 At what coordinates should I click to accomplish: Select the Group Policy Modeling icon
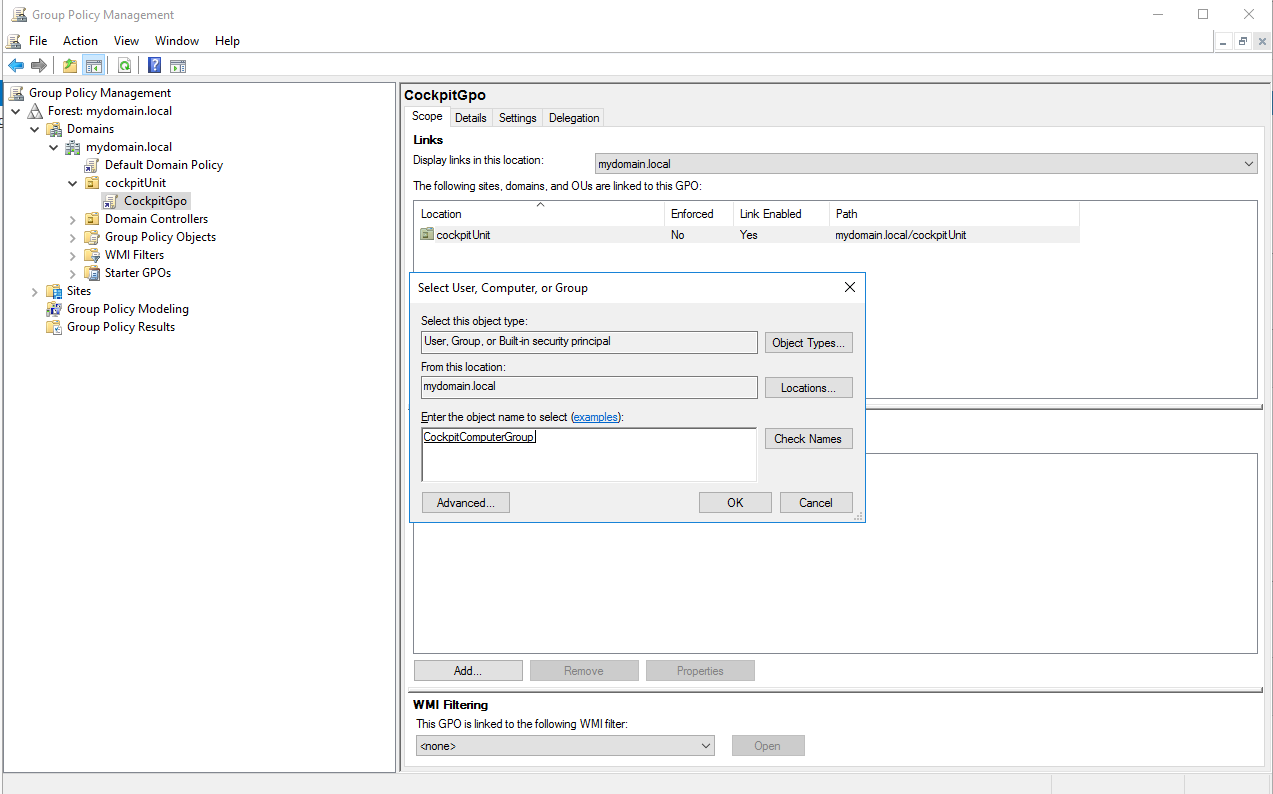tap(54, 309)
